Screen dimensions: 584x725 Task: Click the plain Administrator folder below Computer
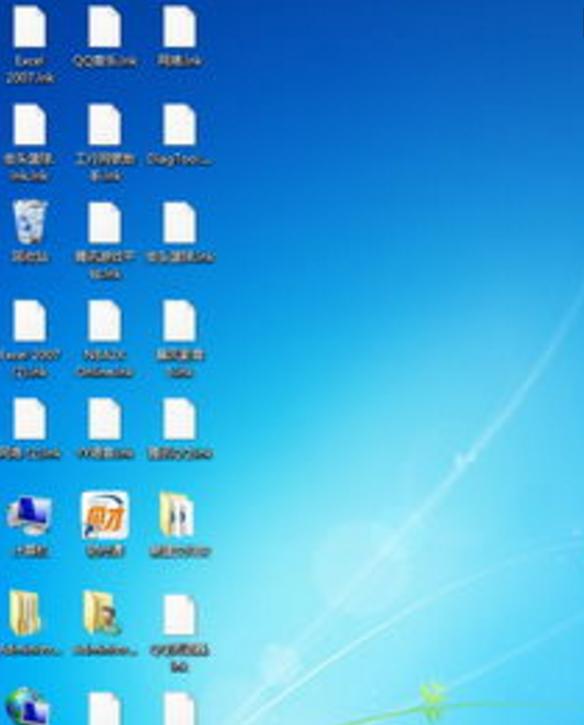25,613
